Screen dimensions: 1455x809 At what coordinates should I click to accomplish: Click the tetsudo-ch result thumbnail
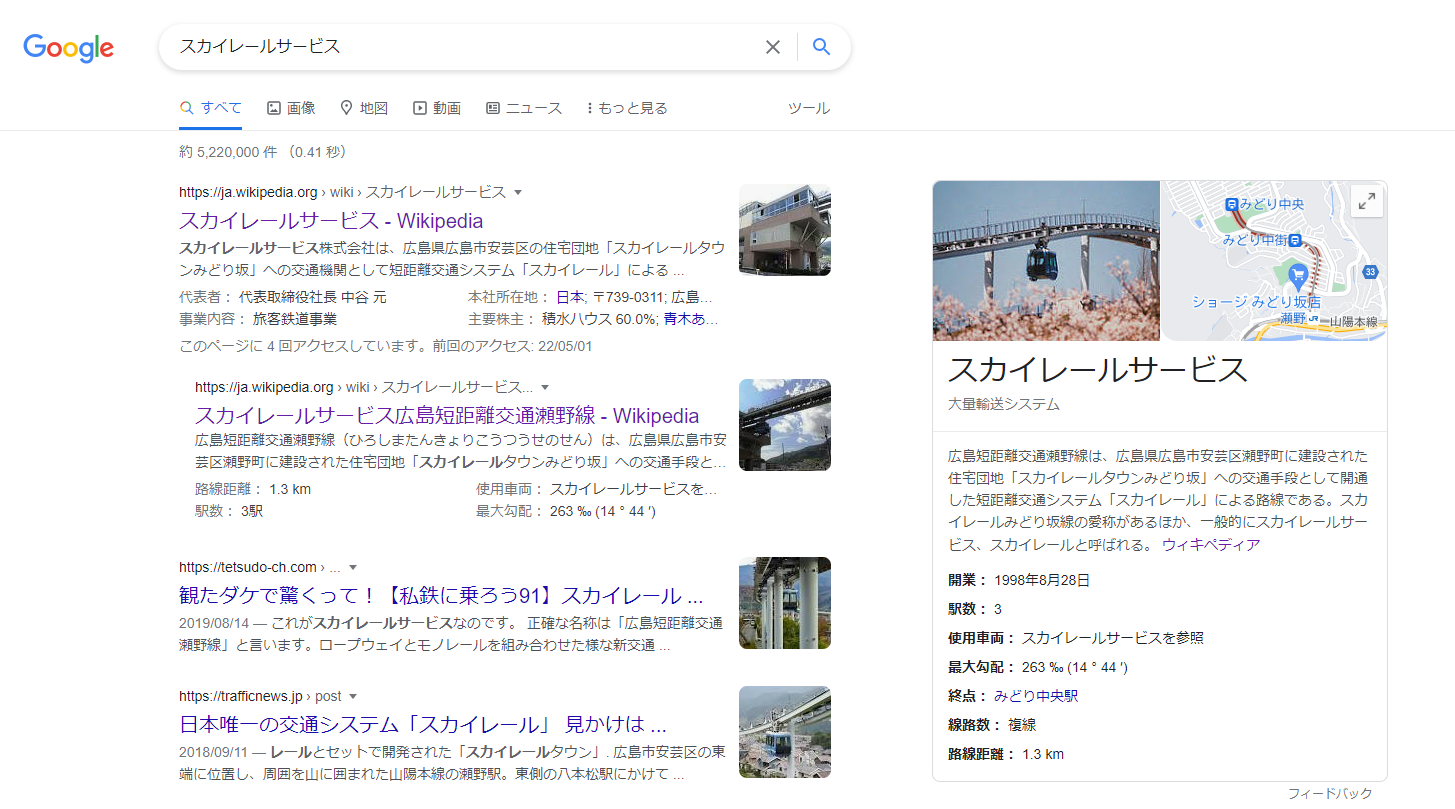(x=785, y=603)
